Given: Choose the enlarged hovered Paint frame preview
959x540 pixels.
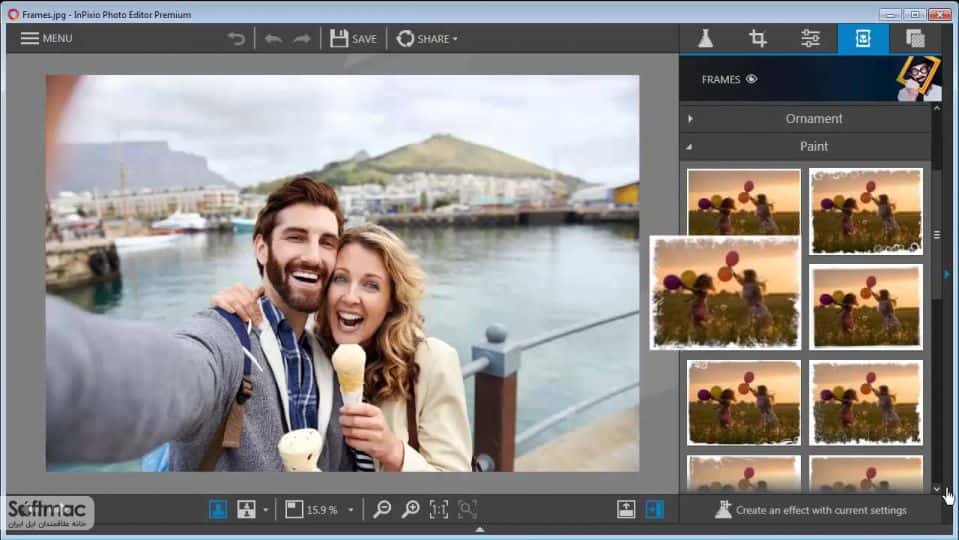Looking at the screenshot, I should pos(725,292).
